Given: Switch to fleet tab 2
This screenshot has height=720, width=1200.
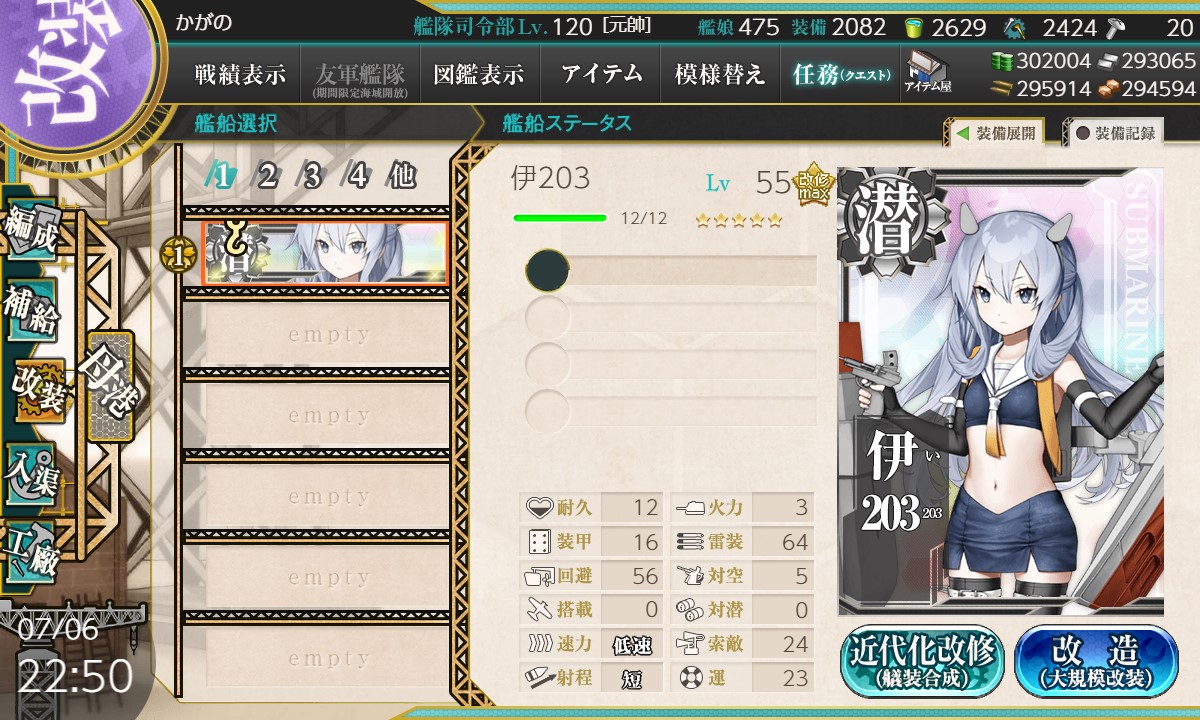Looking at the screenshot, I should click(x=266, y=176).
